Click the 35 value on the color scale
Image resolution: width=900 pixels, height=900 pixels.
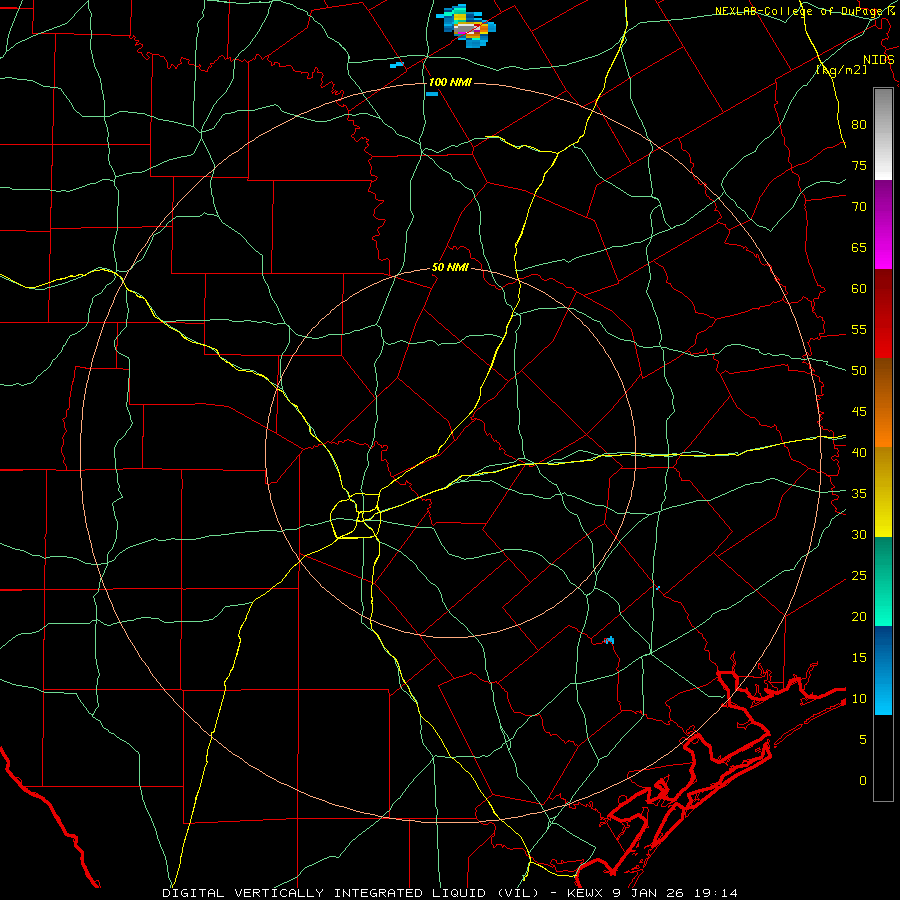(859, 494)
